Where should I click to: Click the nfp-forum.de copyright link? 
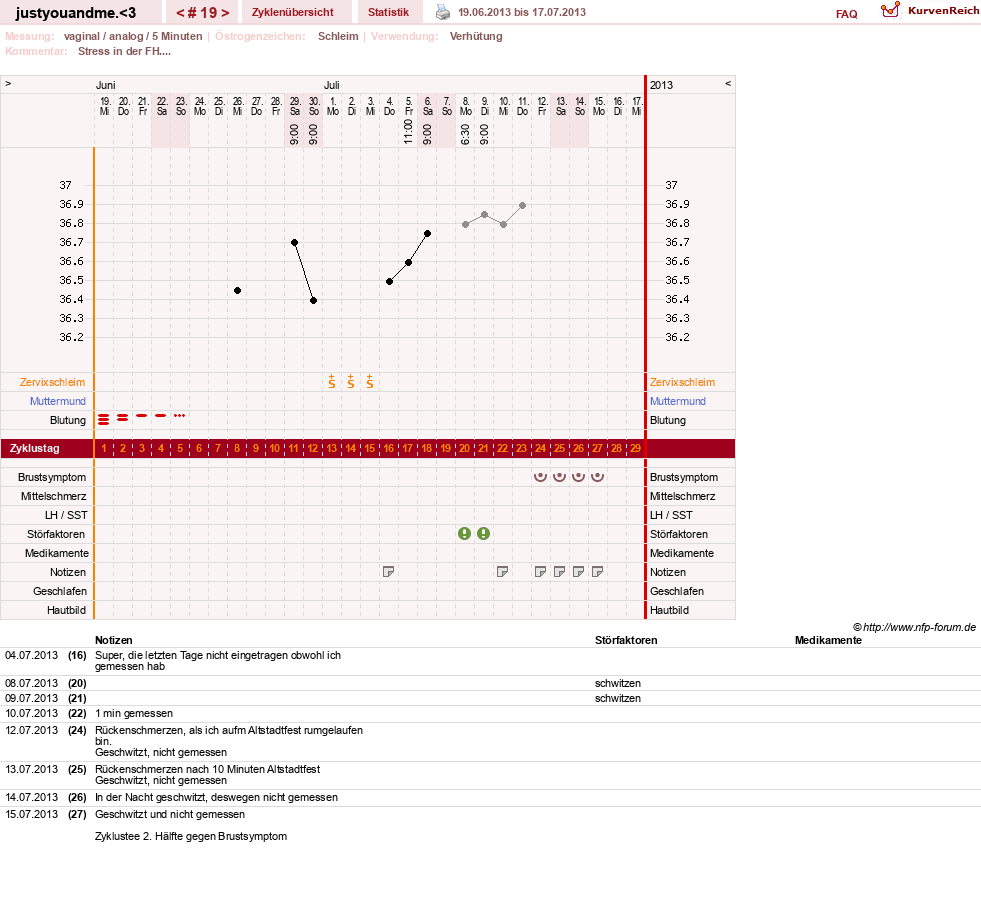914,627
